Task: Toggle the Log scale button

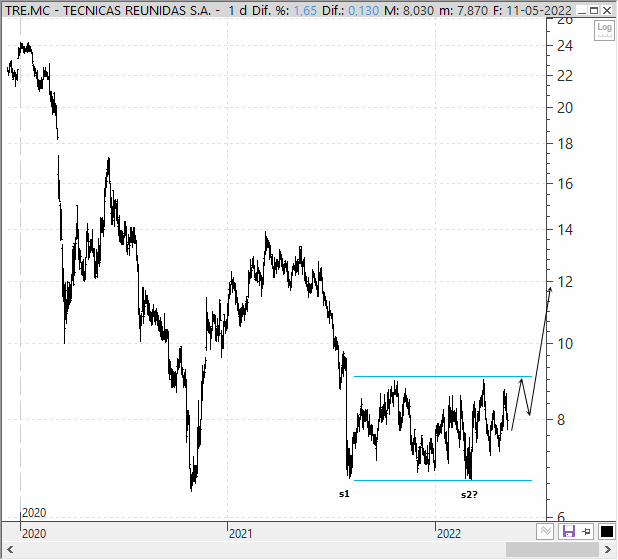Action: (x=604, y=30)
